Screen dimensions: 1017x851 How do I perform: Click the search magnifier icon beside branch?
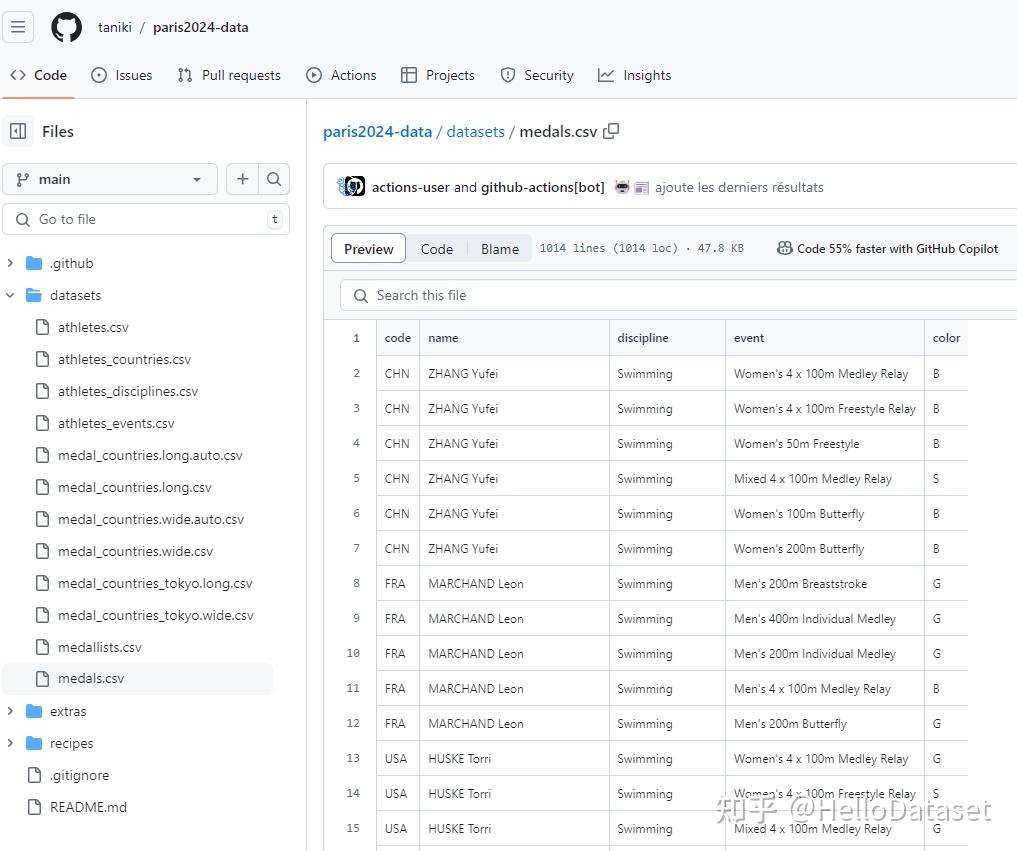tap(274, 179)
